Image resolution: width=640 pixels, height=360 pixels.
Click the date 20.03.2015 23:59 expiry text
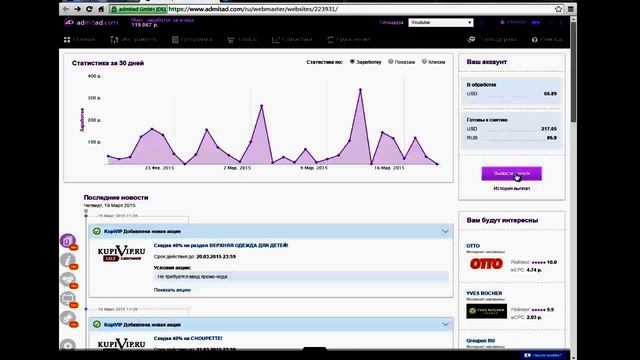click(x=216, y=257)
